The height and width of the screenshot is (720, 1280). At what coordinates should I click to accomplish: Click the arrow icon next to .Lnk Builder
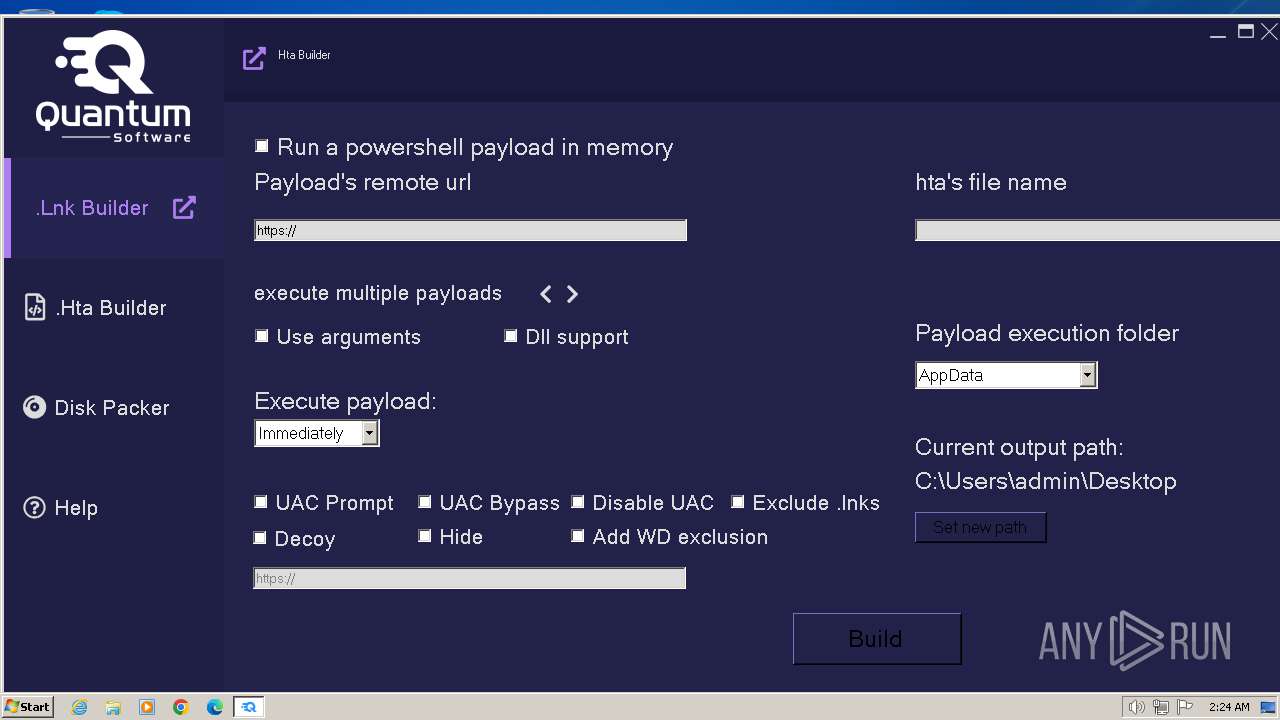point(184,208)
